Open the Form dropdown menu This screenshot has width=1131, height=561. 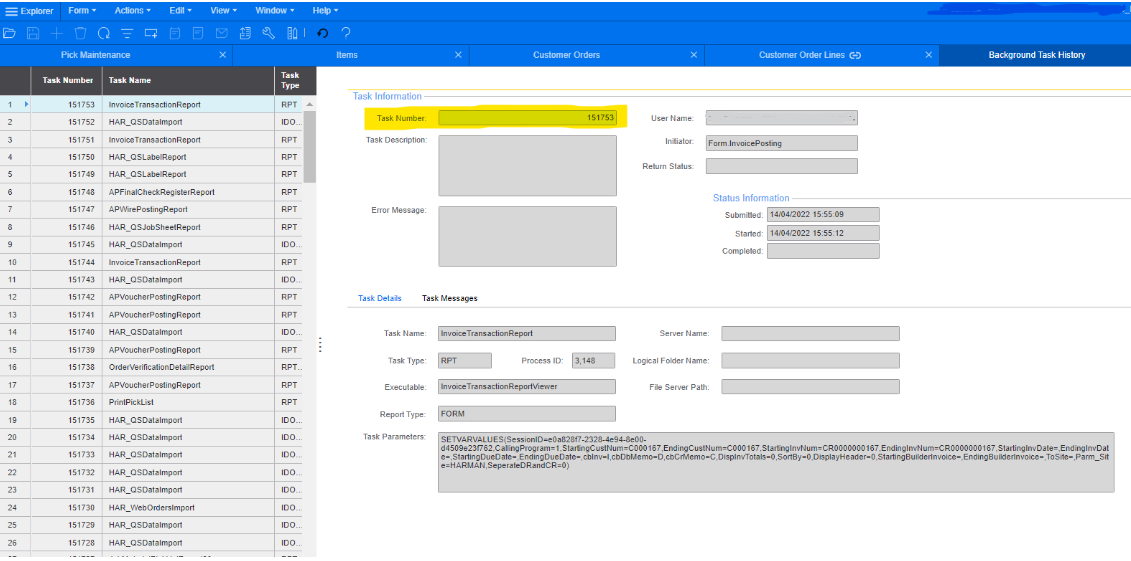82,10
